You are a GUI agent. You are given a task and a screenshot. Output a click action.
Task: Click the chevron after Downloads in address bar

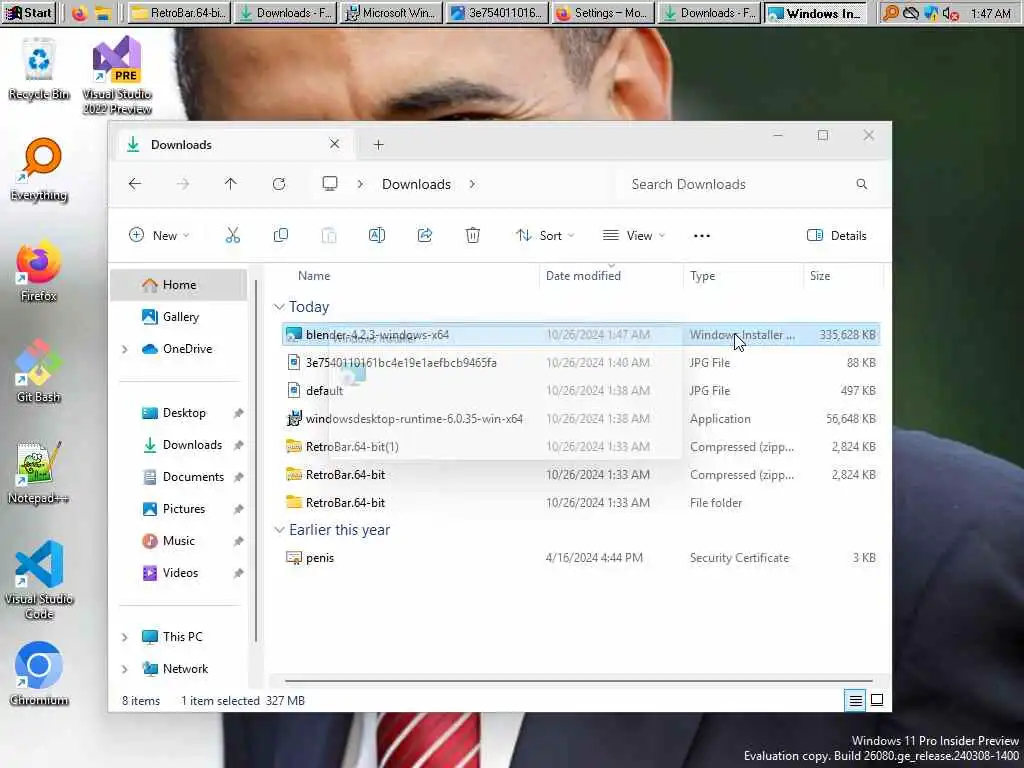tap(472, 184)
